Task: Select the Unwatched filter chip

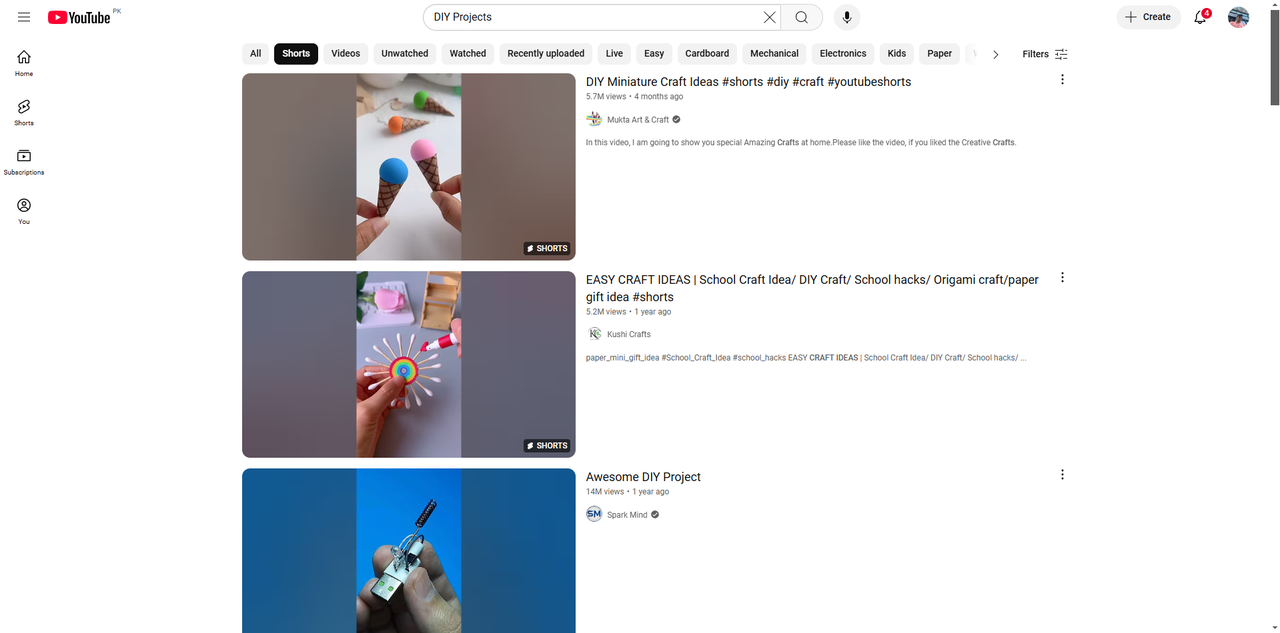Action: pos(405,54)
